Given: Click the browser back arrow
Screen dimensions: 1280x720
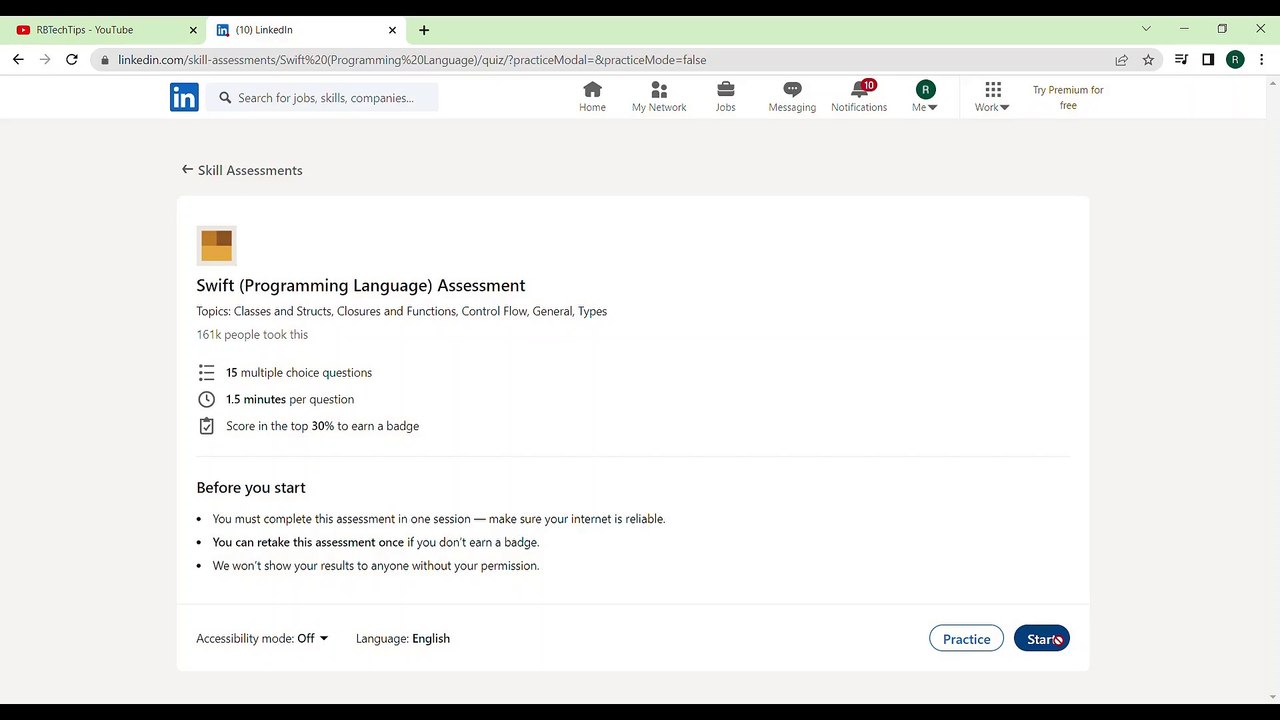Looking at the screenshot, I should click(x=18, y=60).
